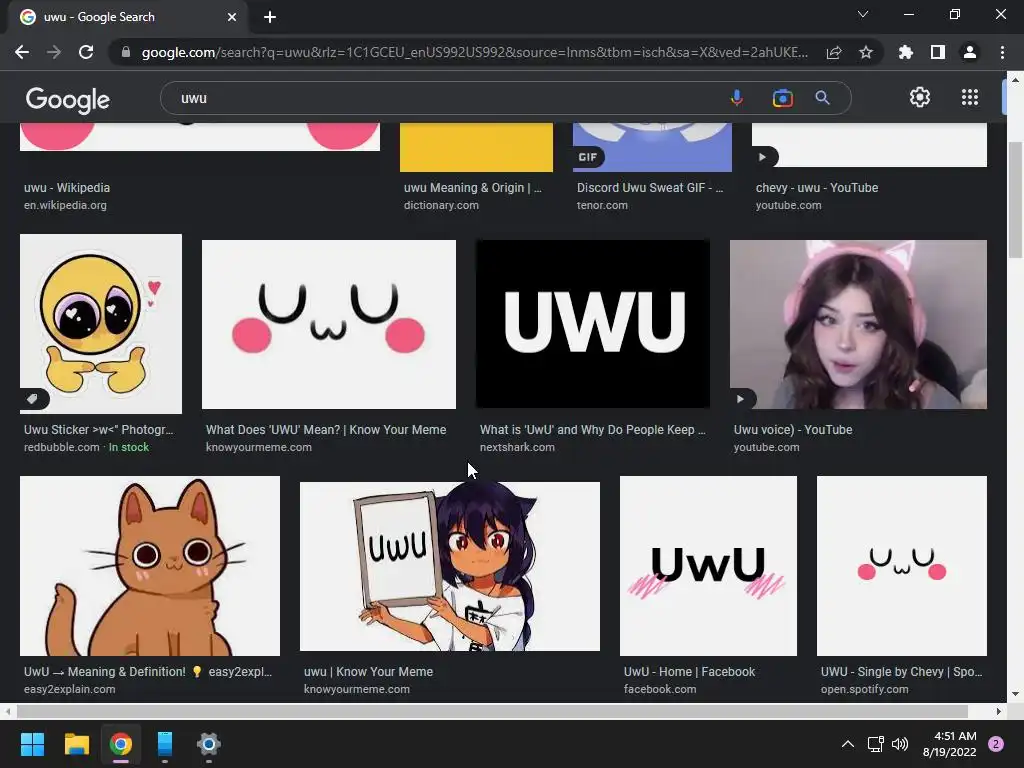1024x768 pixels.
Task: Submit search with magnifier icon
Action: pos(822,98)
